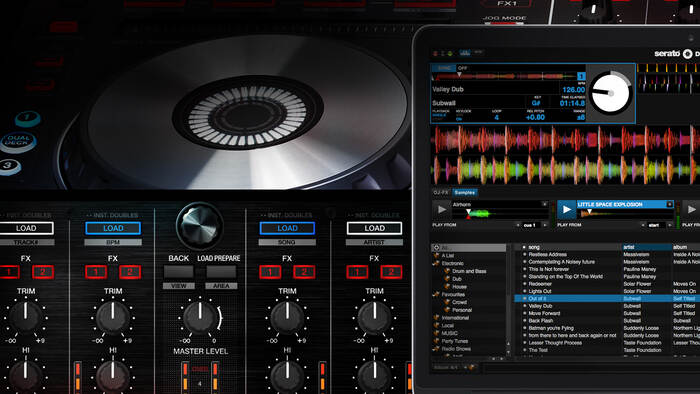This screenshot has width=700, height=394.
Task: Click the large browse rotary knob above BACK
Action: click(x=200, y=225)
